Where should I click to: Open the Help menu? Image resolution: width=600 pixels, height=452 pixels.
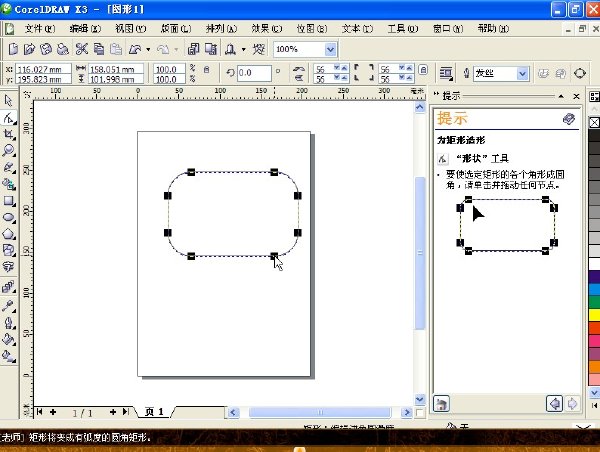[493, 29]
